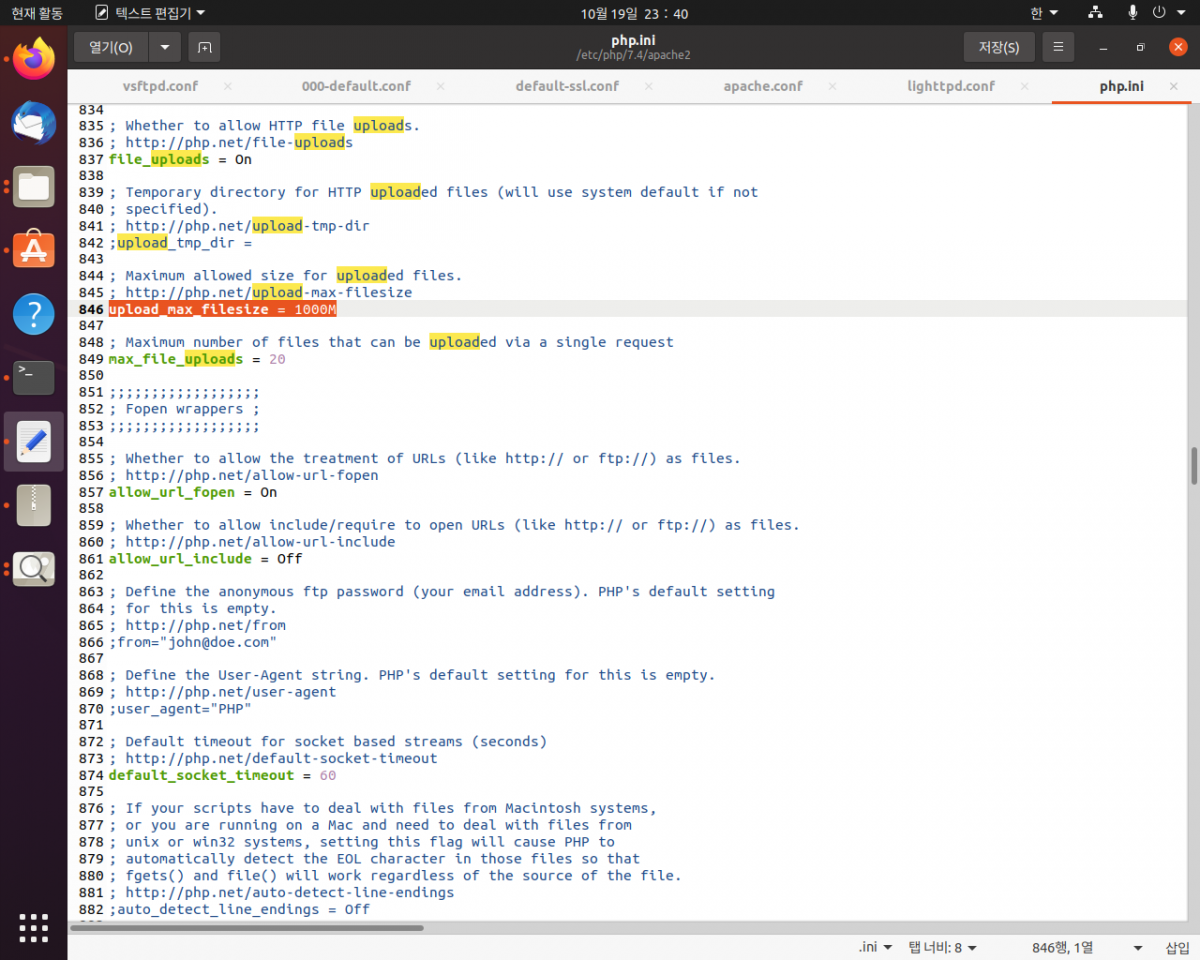Switch to the apache.conf tab

point(763,86)
